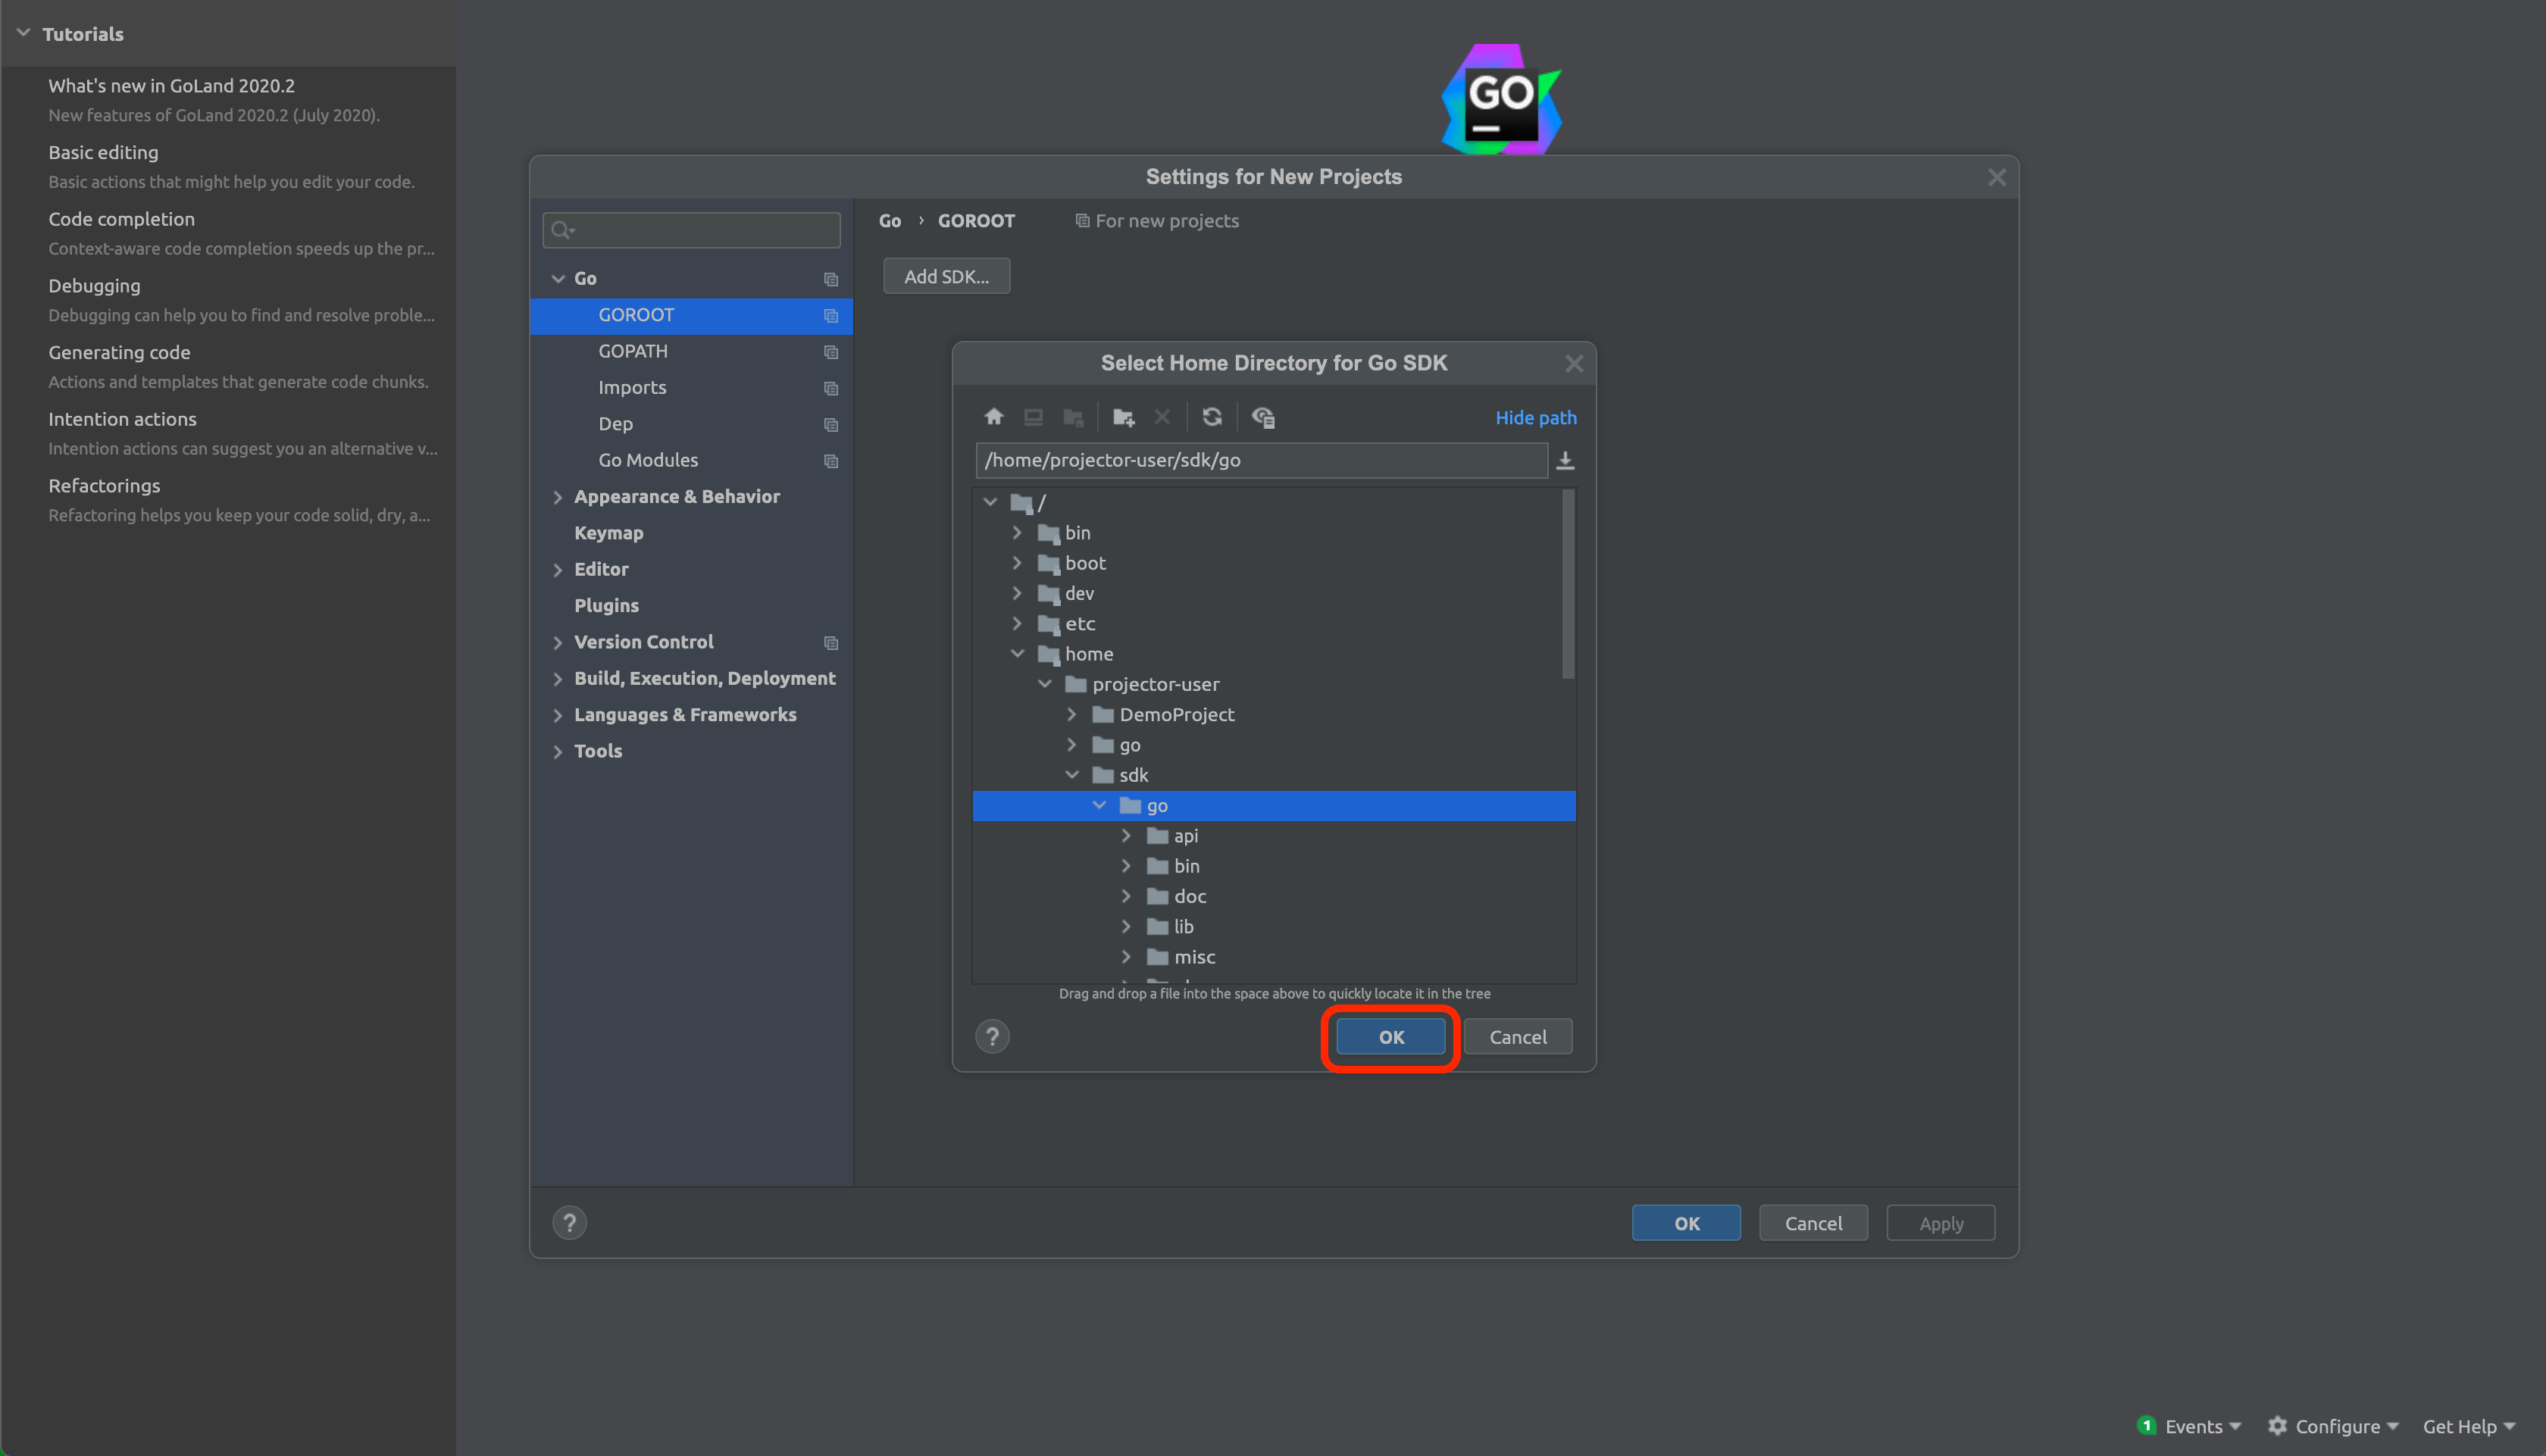Close the Settings for New Projects dialog
This screenshot has width=2546, height=1456.
pos(1996,177)
